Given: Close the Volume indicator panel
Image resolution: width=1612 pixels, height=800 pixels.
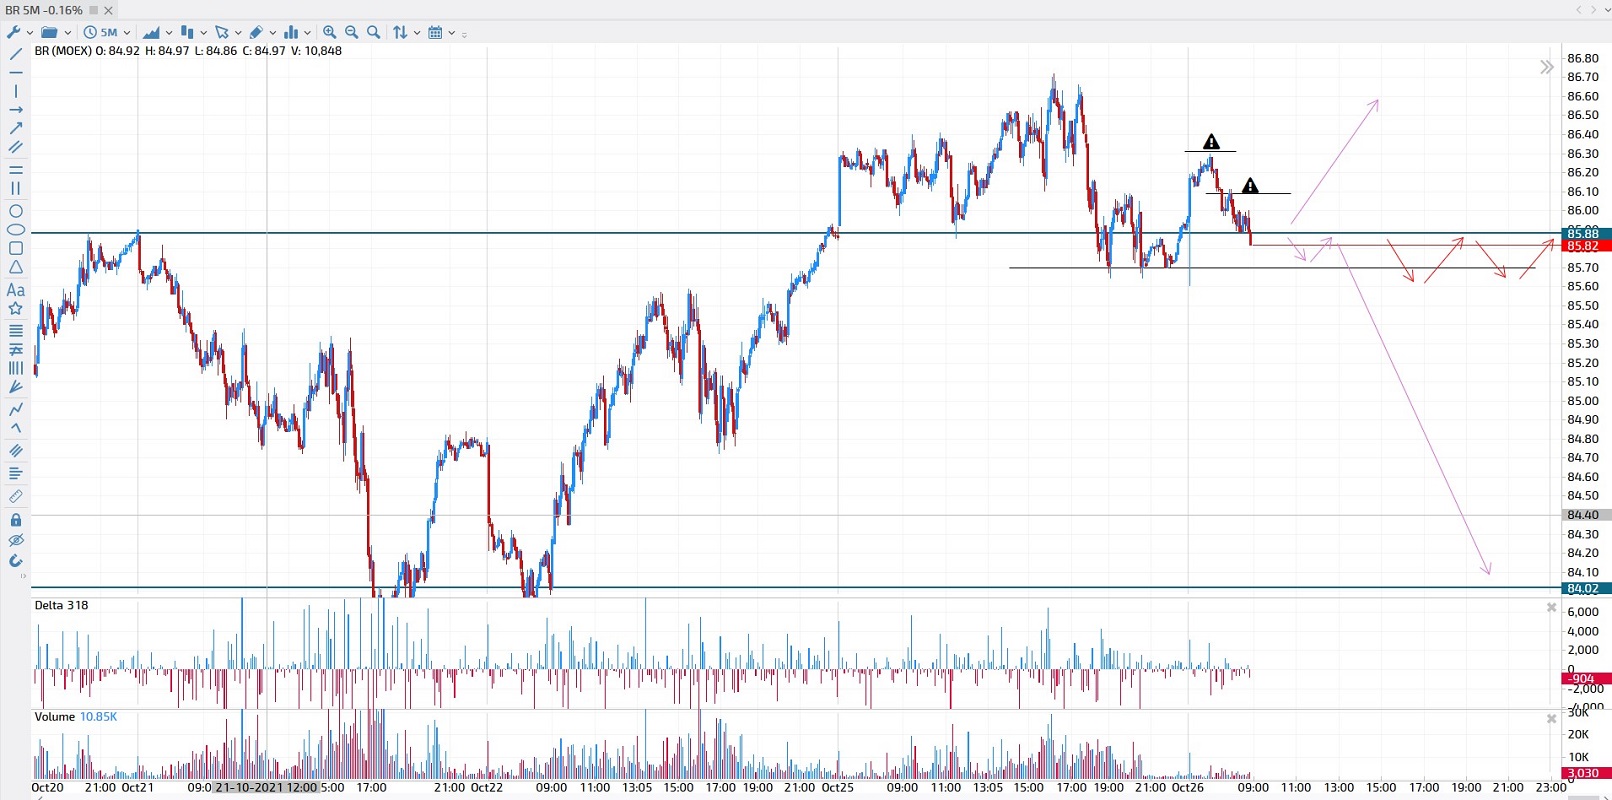Looking at the screenshot, I should pyautogui.click(x=1552, y=719).
